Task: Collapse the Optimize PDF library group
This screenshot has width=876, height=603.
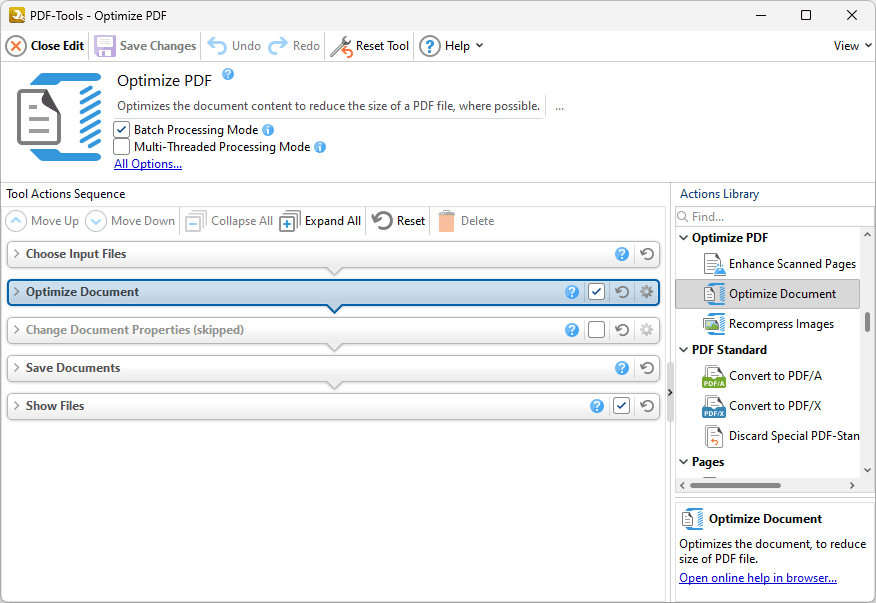Action: click(x=684, y=238)
